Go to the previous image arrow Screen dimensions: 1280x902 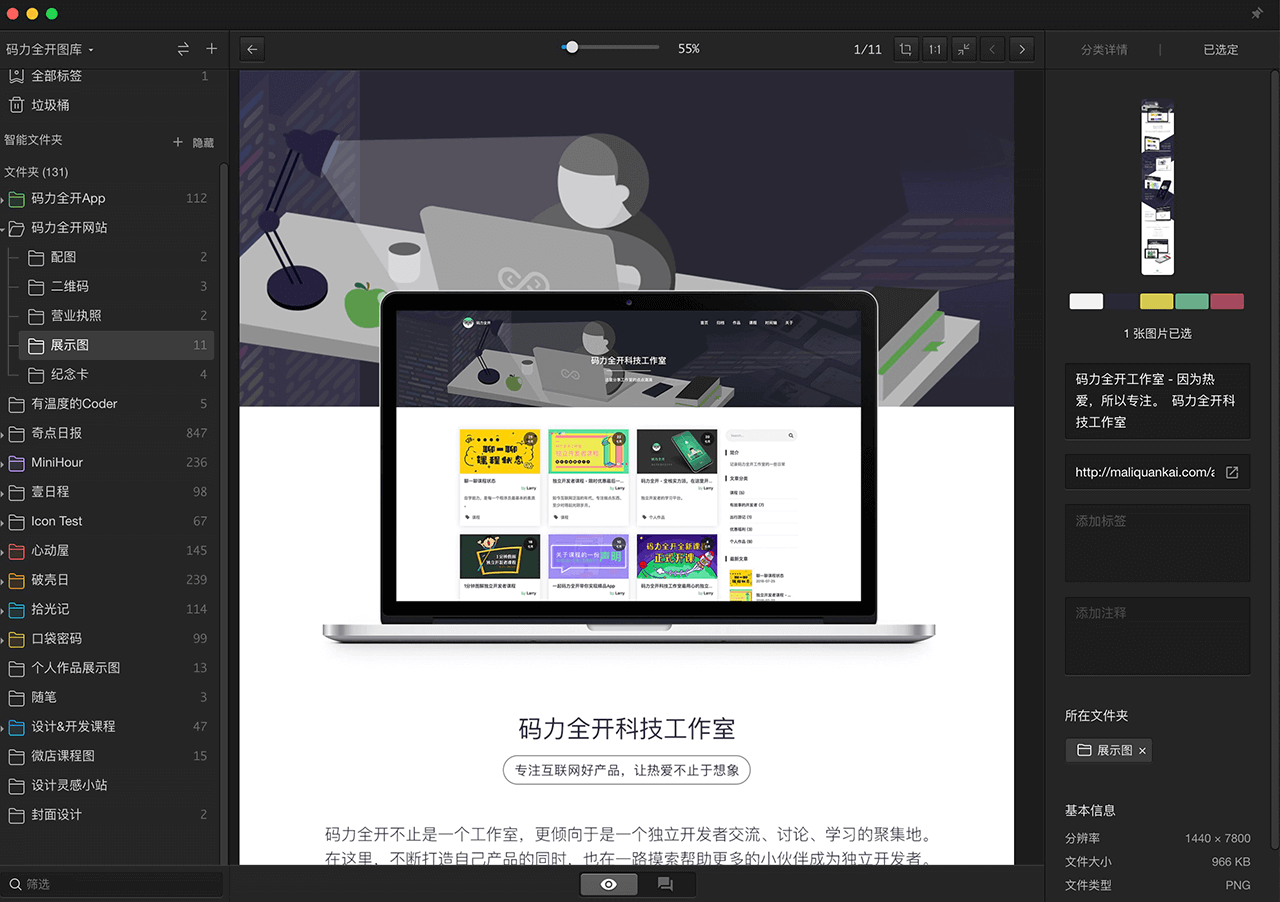[x=992, y=49]
